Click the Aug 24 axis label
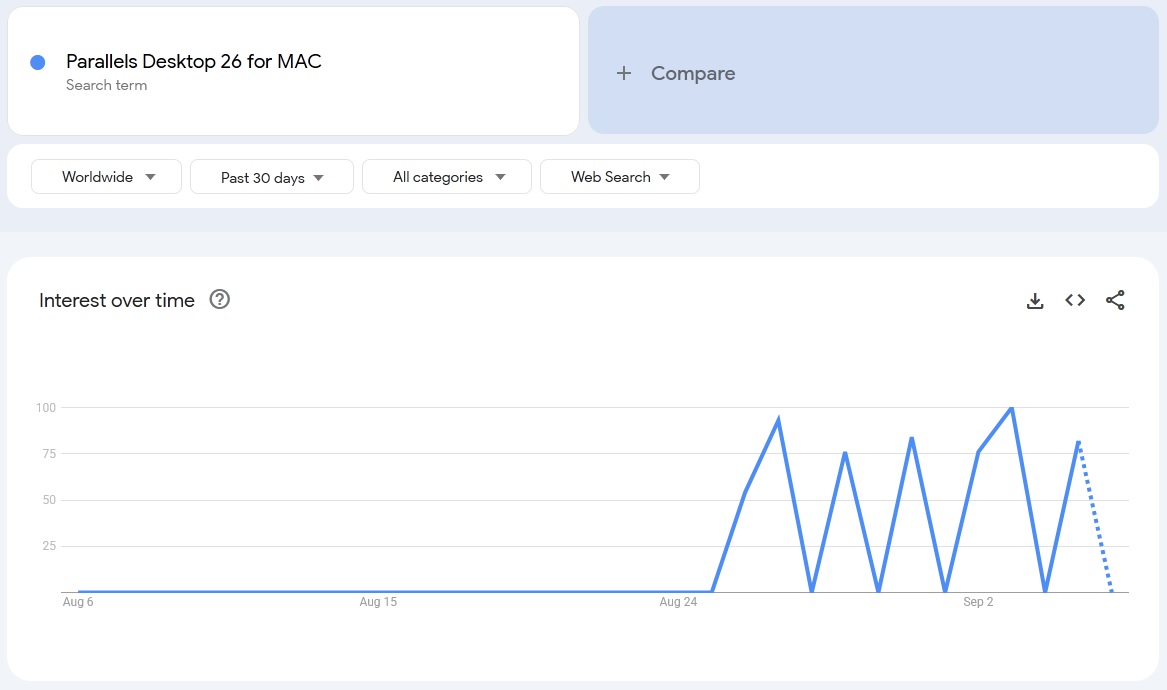This screenshot has height=690, width=1167. pyautogui.click(x=678, y=601)
